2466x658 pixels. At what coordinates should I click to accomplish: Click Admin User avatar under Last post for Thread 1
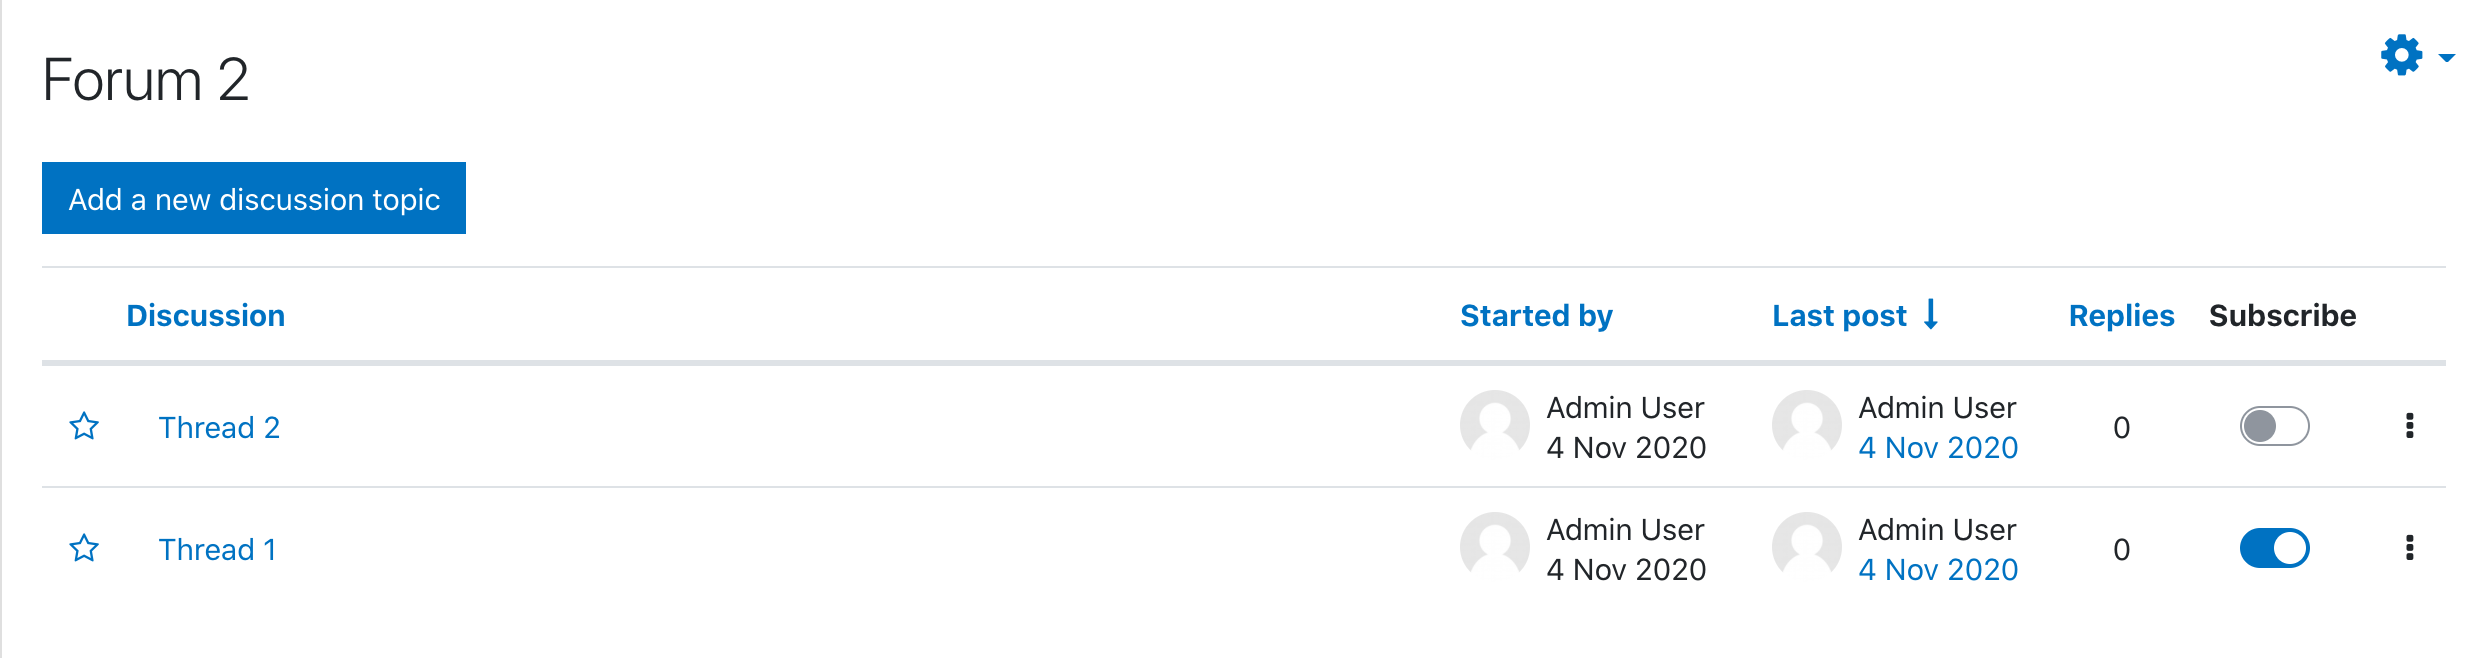point(1807,547)
